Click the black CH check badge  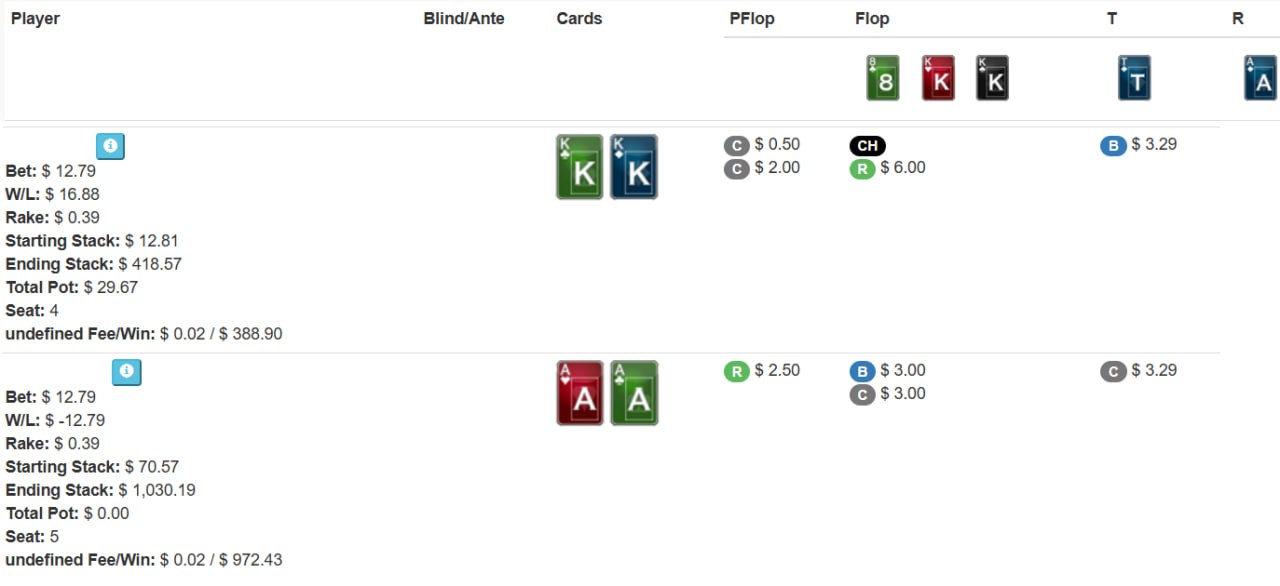click(868, 146)
